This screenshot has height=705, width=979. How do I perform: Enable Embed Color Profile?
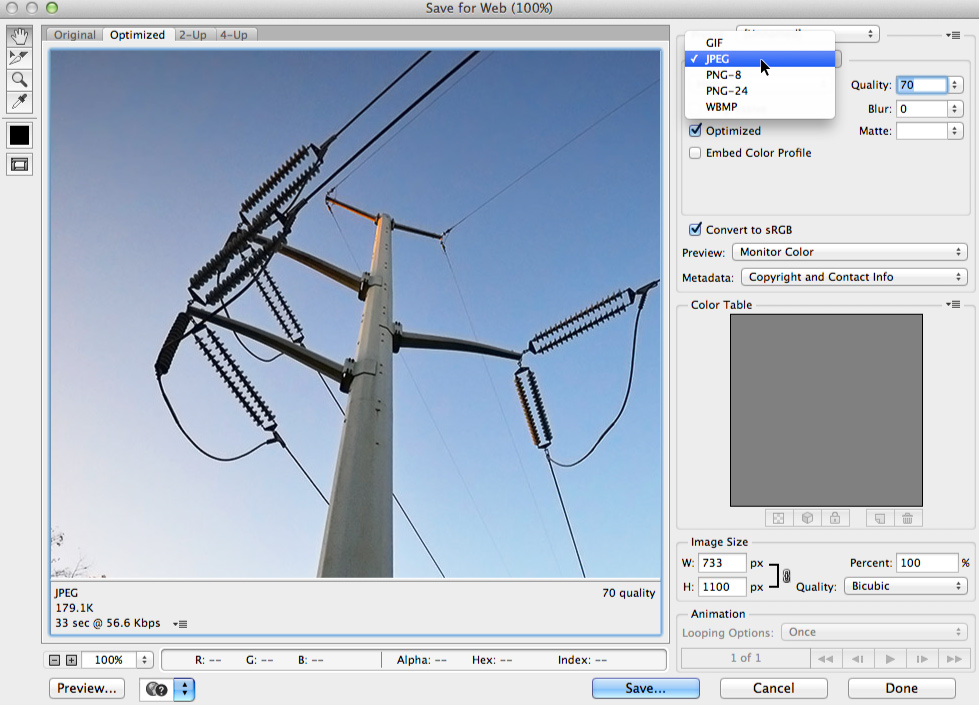pyautogui.click(x=695, y=152)
